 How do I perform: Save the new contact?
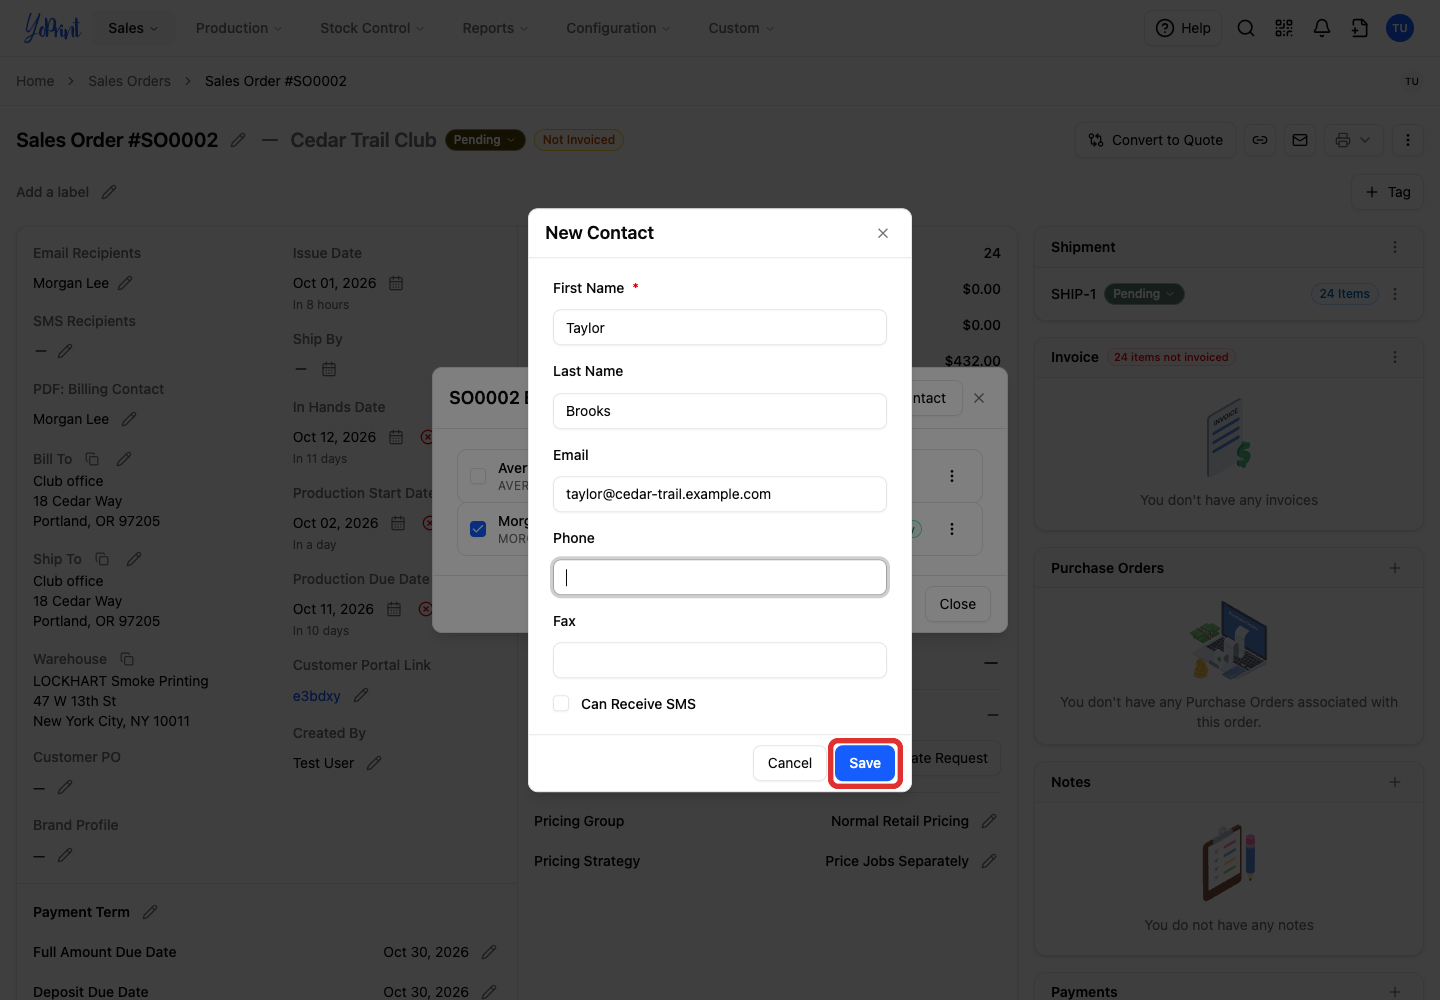point(865,763)
